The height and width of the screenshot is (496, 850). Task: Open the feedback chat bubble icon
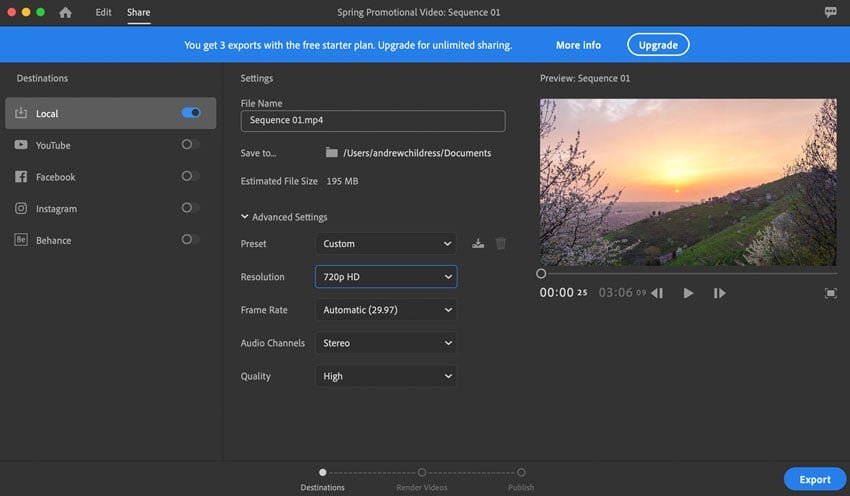[x=830, y=12]
